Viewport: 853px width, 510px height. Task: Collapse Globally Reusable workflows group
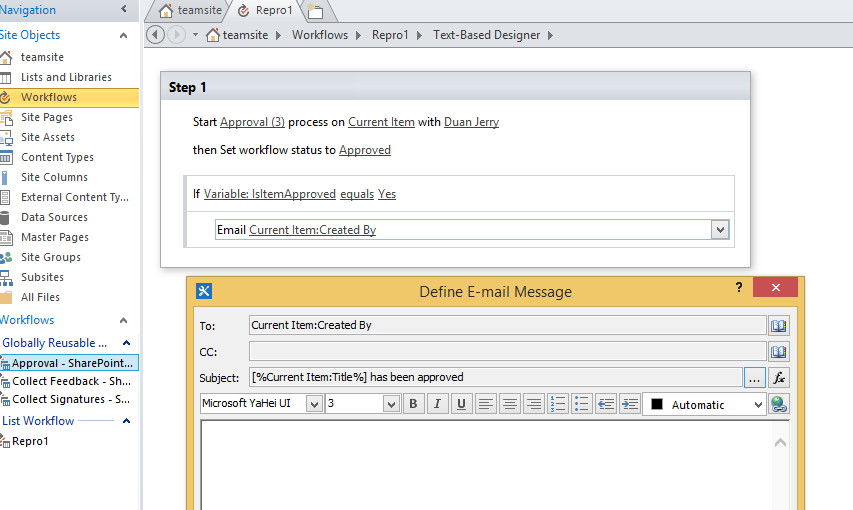point(126,343)
